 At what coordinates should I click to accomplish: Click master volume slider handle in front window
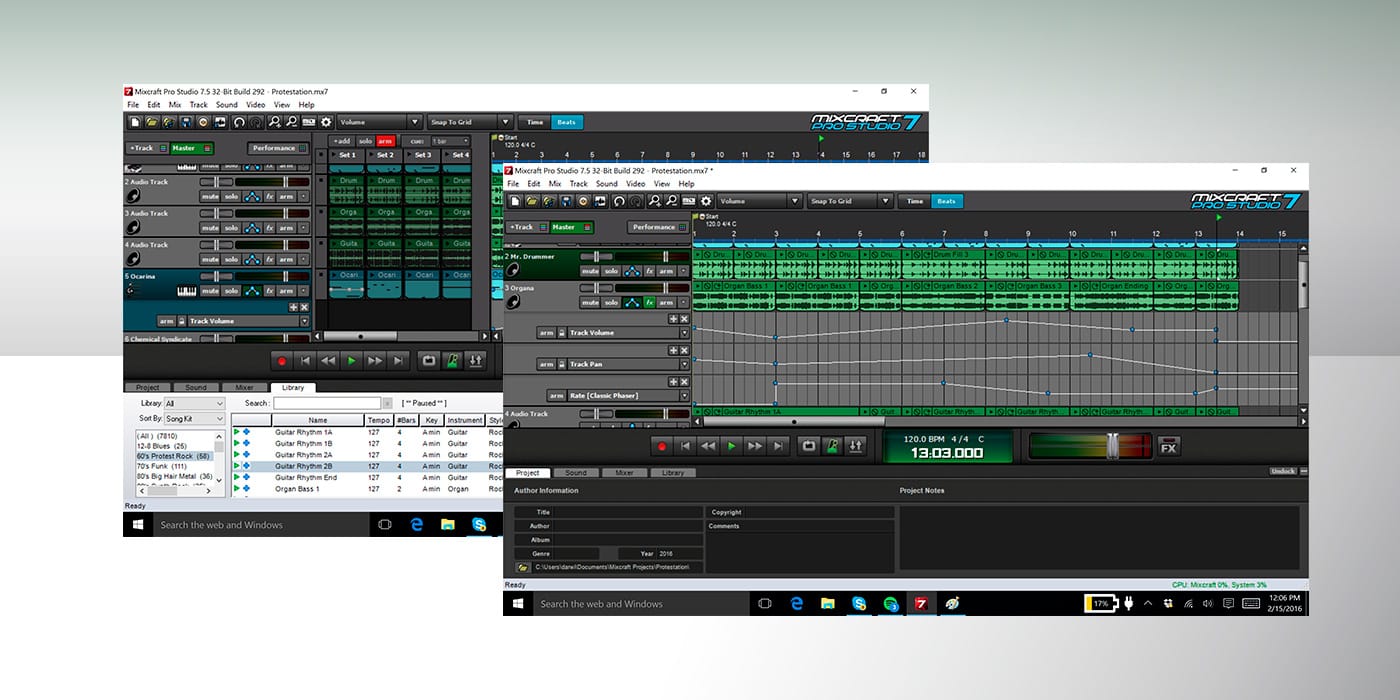coord(1113,446)
